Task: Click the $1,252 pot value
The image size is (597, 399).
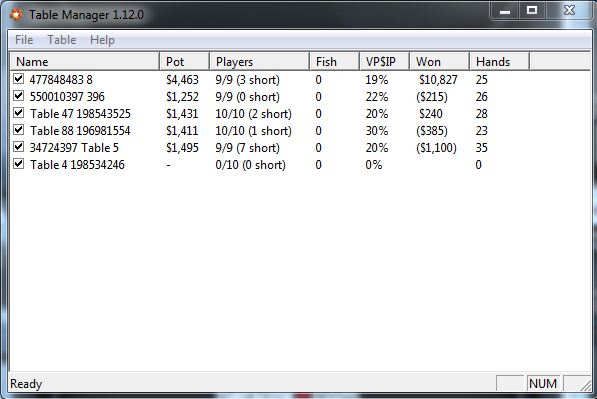Action: click(x=182, y=97)
